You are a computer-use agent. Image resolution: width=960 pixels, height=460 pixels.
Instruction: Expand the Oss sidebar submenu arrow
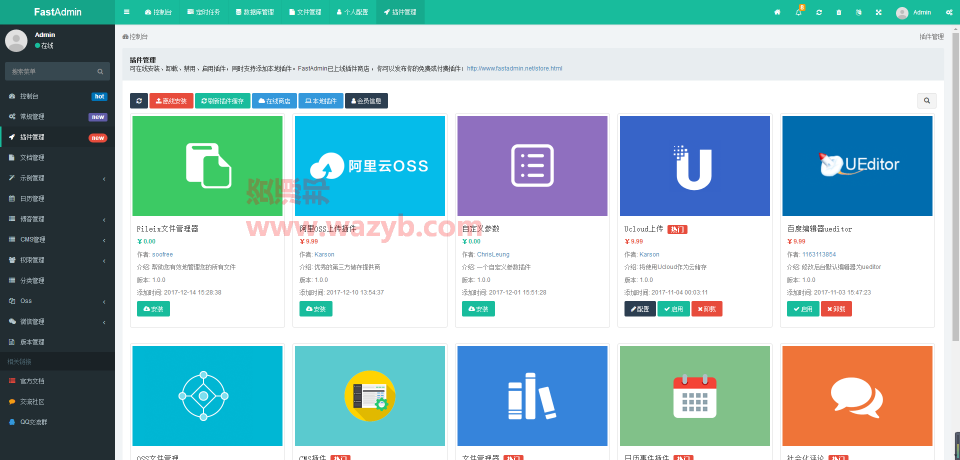[104, 301]
